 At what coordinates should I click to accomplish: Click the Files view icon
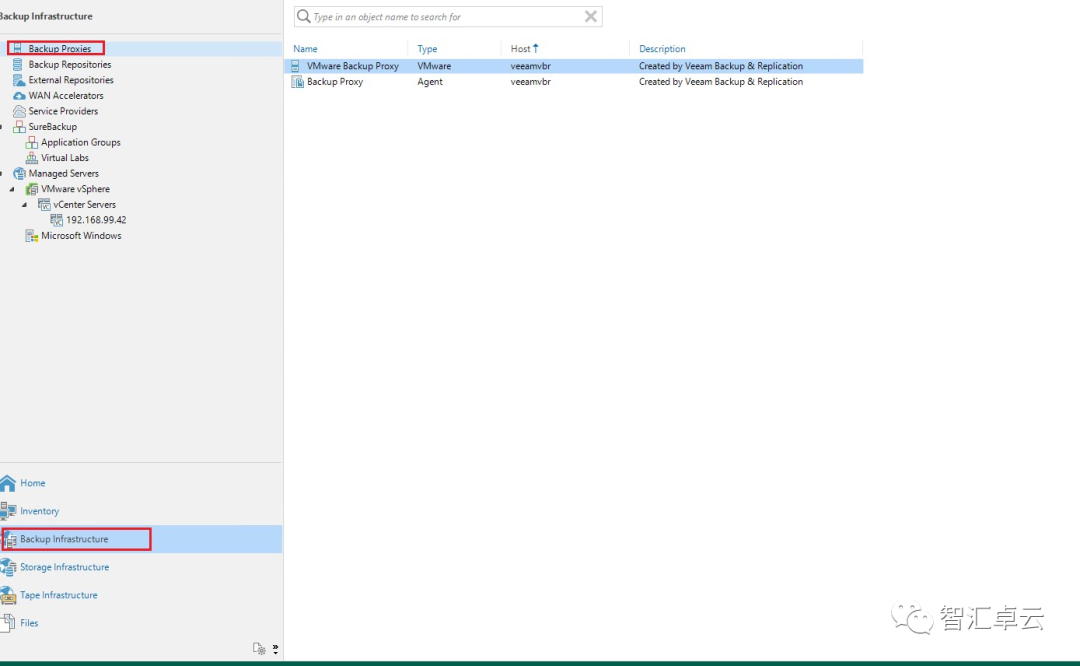tap(8, 623)
